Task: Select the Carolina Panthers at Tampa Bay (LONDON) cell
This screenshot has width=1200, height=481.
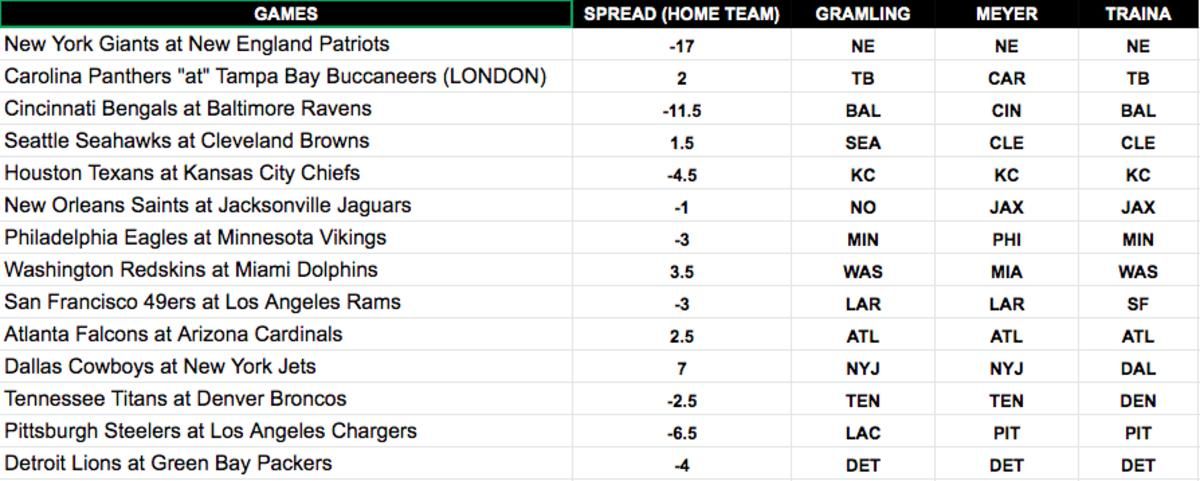Action: tap(286, 77)
